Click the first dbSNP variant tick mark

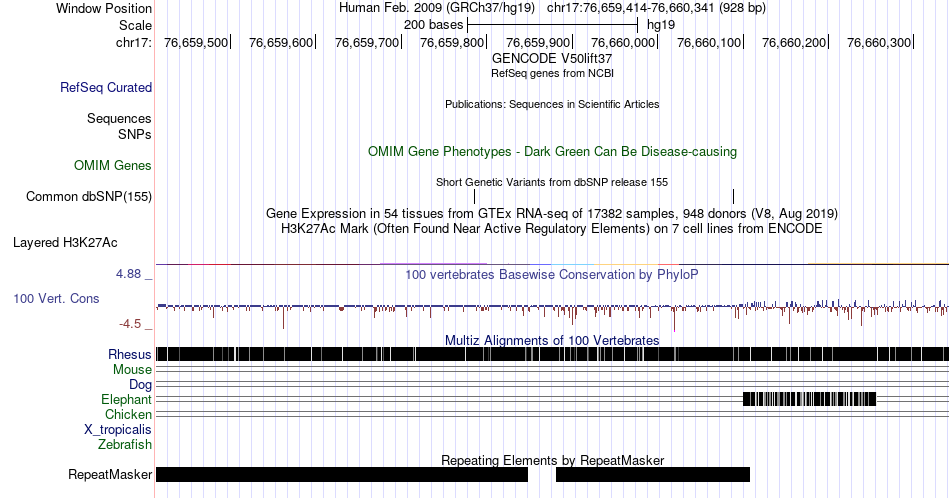tap(474, 196)
